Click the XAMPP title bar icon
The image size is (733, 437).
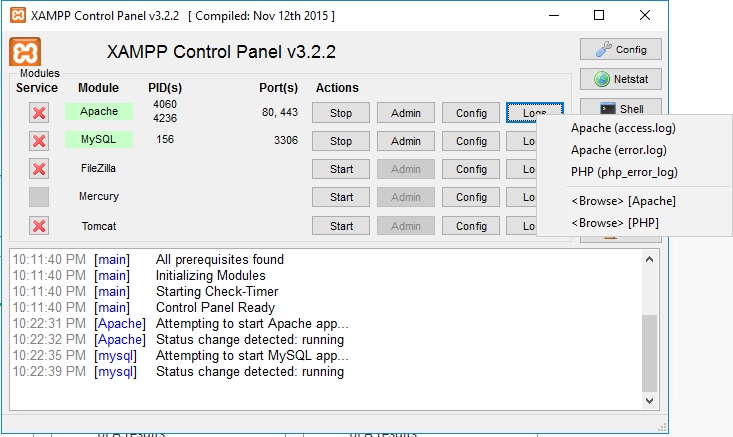click(x=18, y=15)
